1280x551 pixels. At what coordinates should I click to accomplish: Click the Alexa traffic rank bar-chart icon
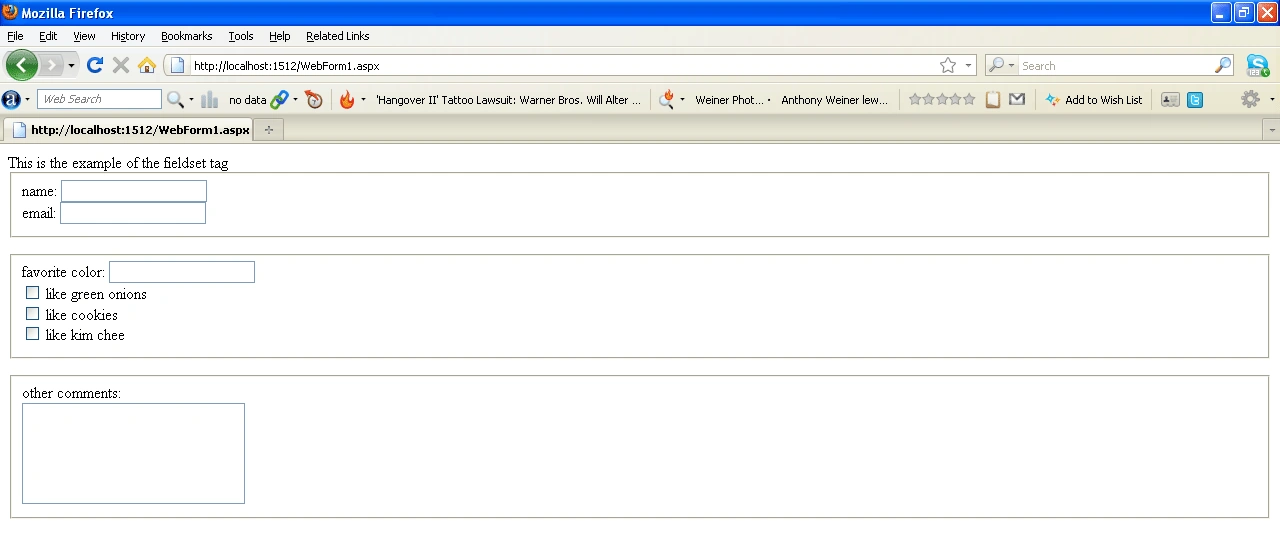210,99
